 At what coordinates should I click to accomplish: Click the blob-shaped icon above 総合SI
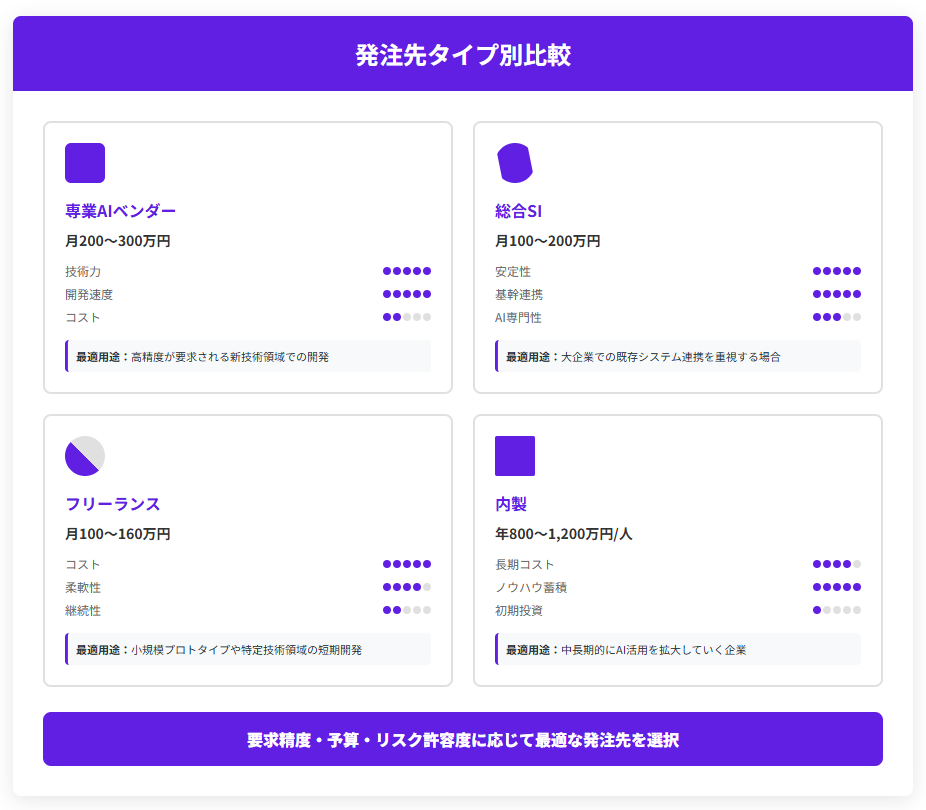pos(515,163)
